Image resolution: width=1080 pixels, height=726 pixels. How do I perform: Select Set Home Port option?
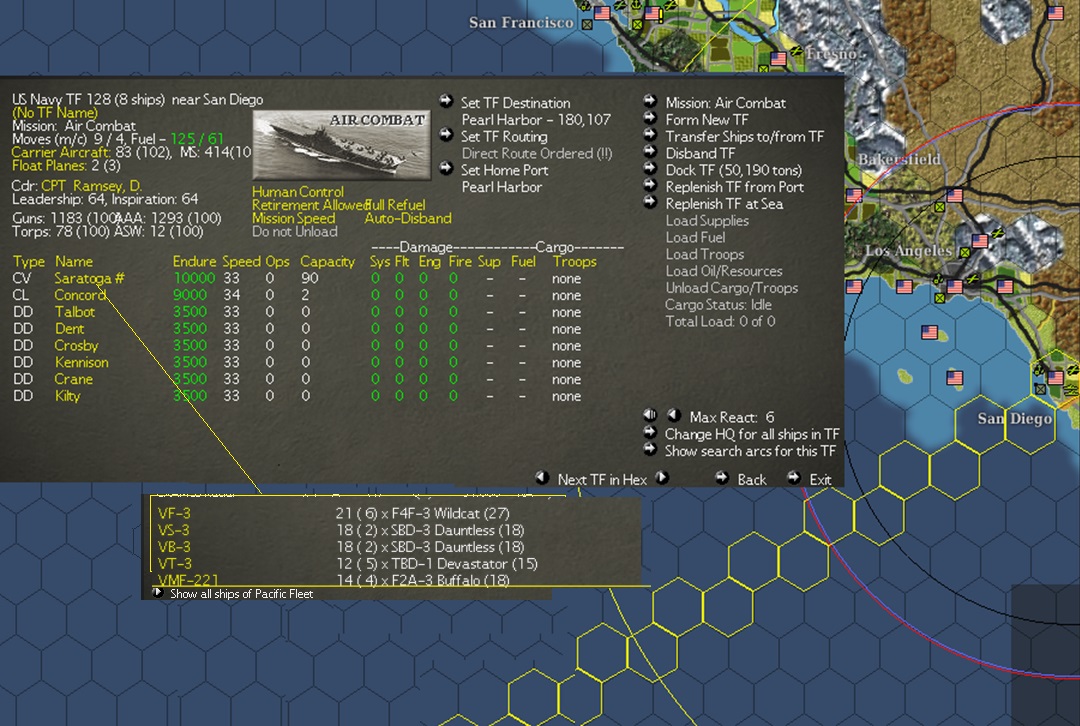(x=504, y=170)
